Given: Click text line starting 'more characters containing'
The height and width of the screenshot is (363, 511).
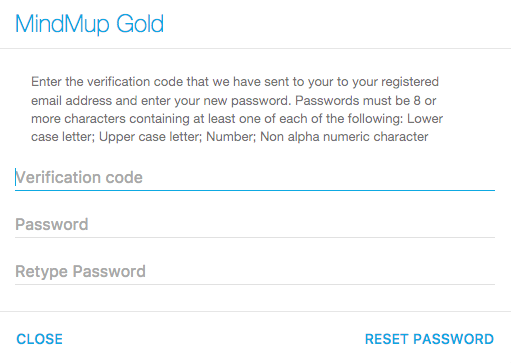Looking at the screenshot, I should (x=237, y=119).
